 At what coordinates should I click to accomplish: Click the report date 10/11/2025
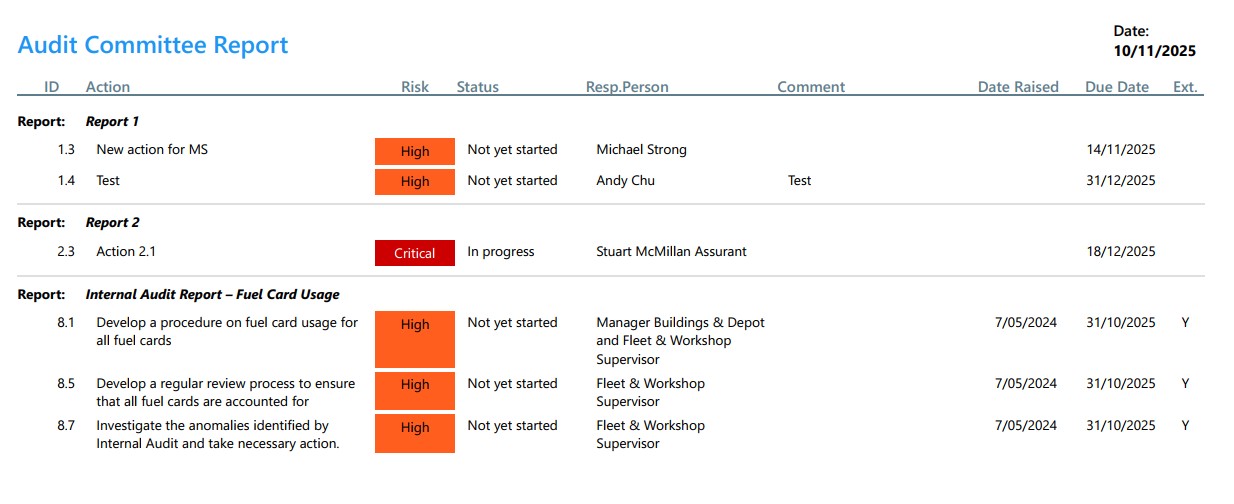pyautogui.click(x=1154, y=51)
